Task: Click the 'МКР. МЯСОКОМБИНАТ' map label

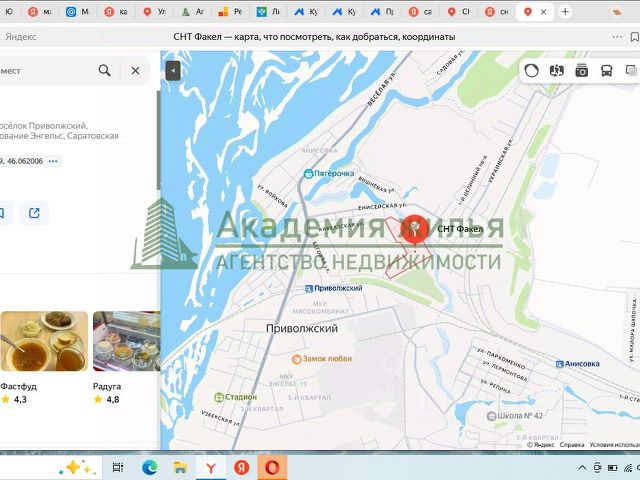Action: (320, 307)
